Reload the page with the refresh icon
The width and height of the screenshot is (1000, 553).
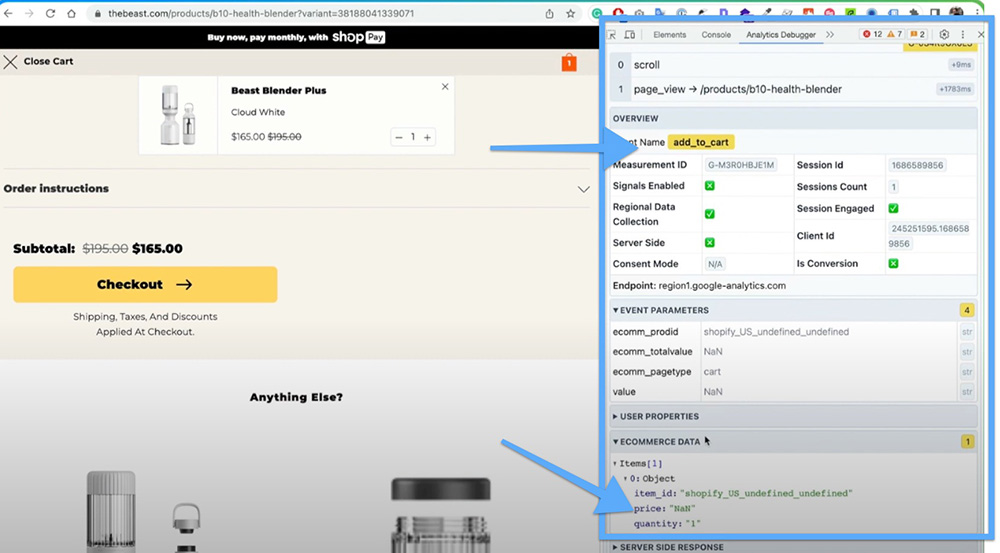[50, 13]
